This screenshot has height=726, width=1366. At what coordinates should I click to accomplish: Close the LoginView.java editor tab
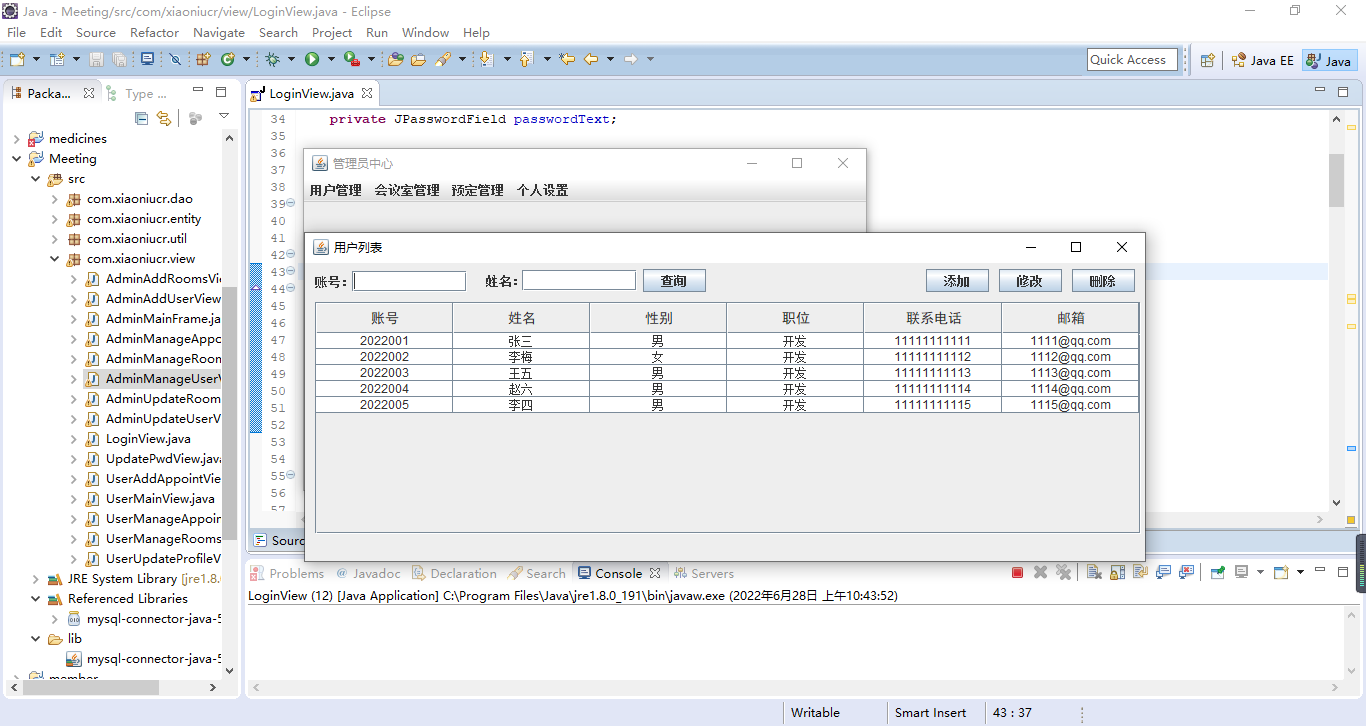pos(366,93)
